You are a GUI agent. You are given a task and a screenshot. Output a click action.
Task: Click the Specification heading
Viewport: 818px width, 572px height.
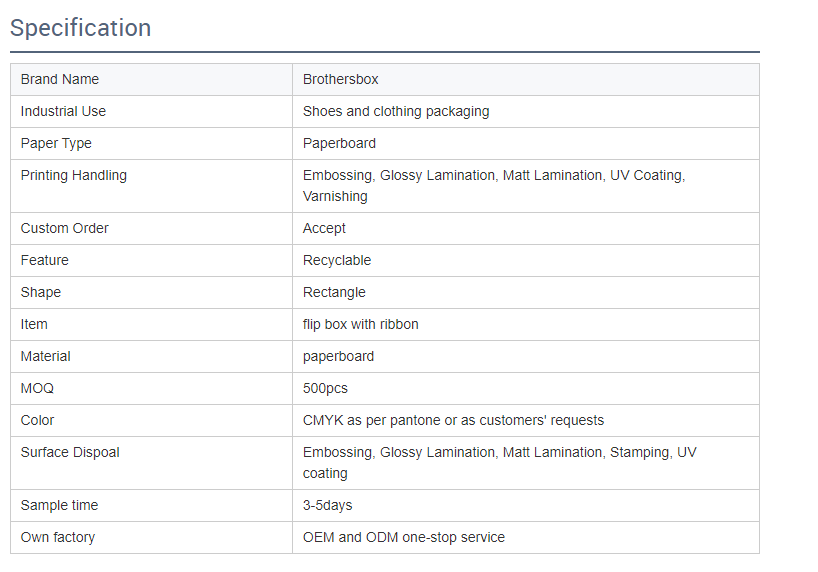point(81,28)
